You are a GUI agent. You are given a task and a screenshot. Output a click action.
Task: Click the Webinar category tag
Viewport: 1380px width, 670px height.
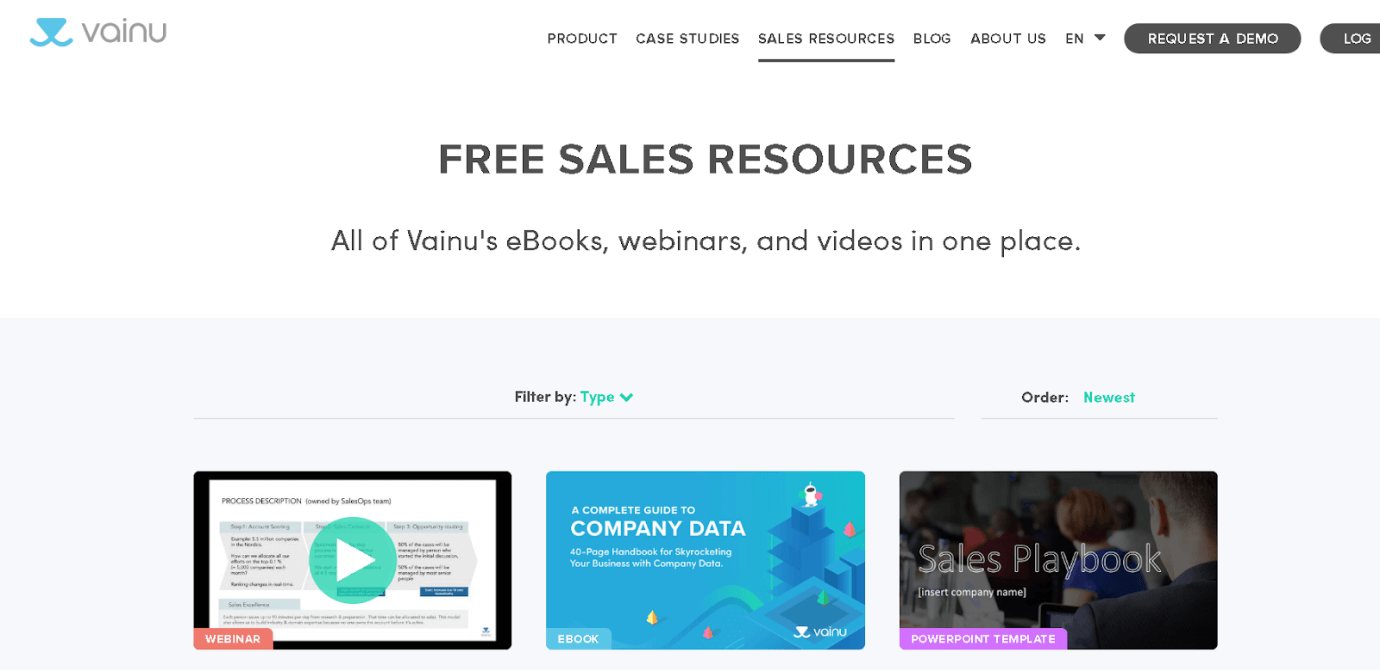pos(233,639)
